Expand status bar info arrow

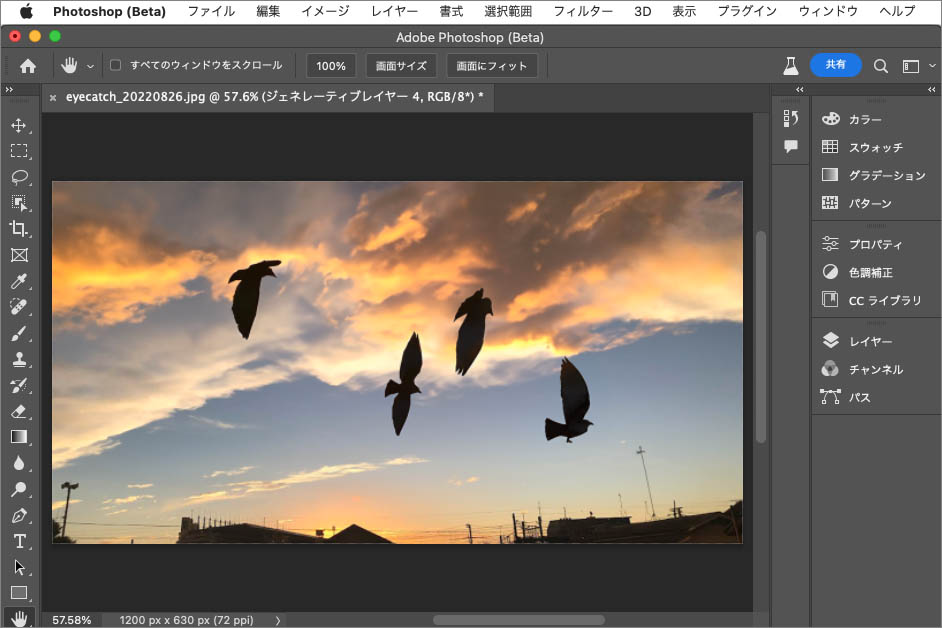pyautogui.click(x=278, y=620)
